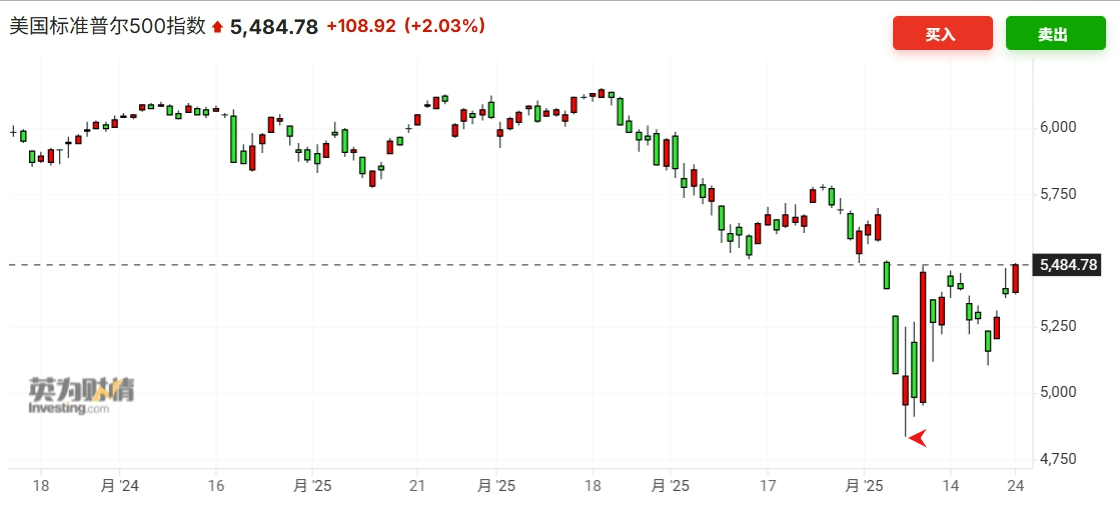Click the 14 date axis label
Image resolution: width=1120 pixels, height=526 pixels.
(950, 485)
